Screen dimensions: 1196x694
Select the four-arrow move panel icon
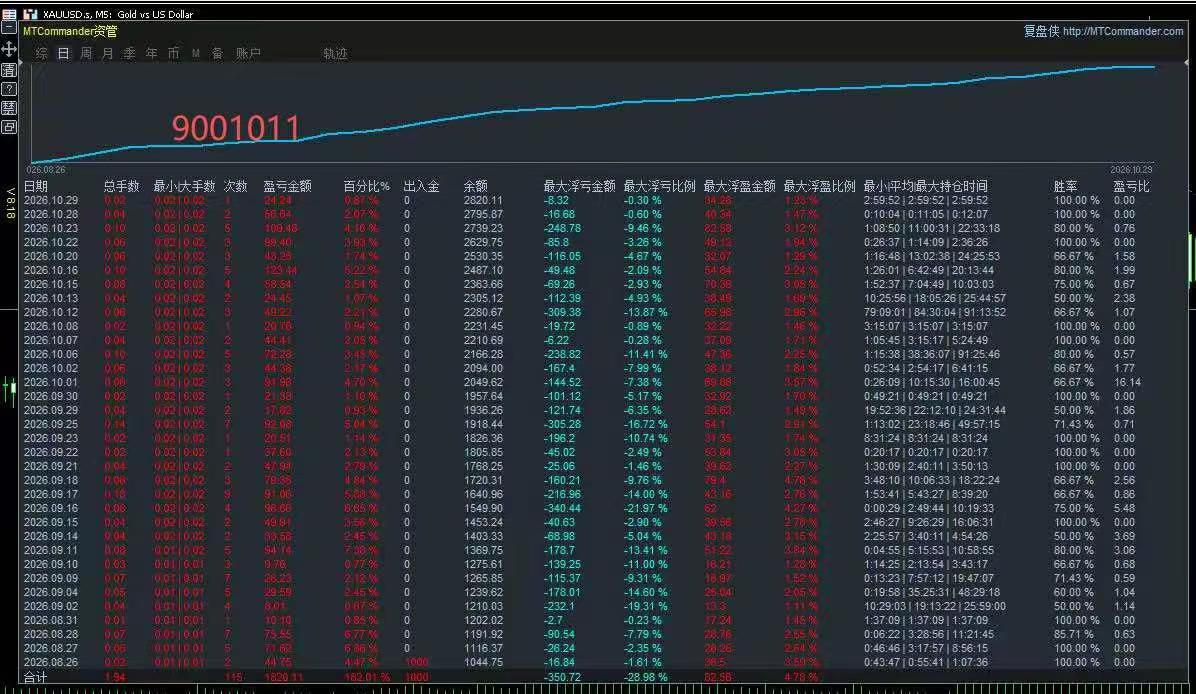[x=9, y=49]
